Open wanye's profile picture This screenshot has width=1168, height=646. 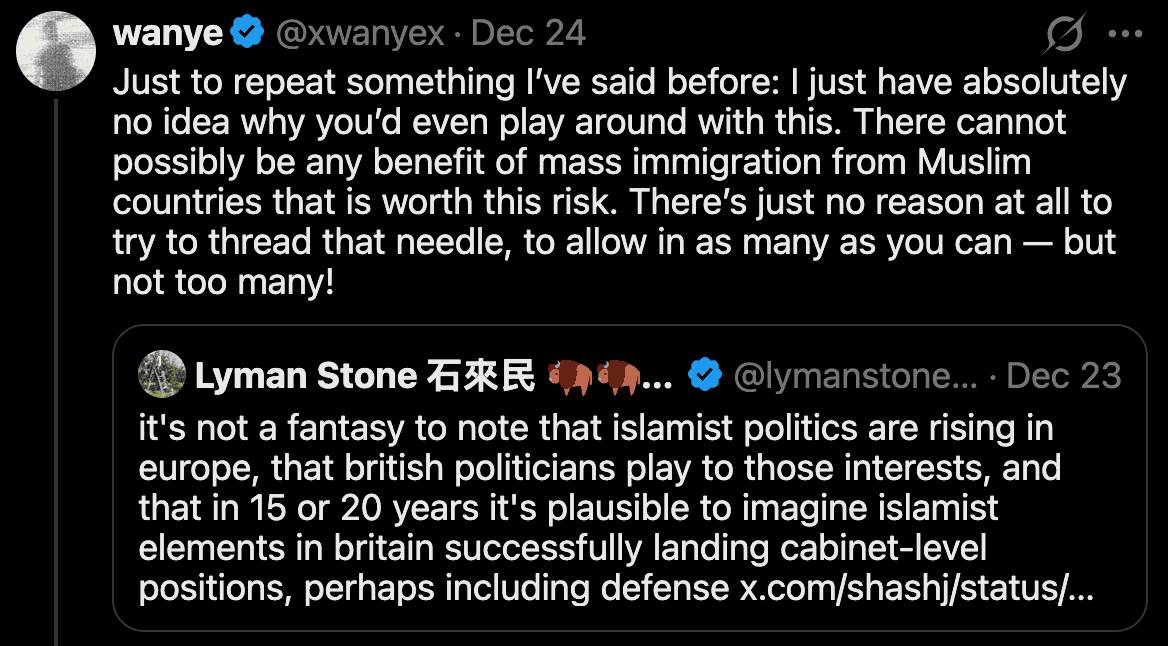click(x=57, y=51)
